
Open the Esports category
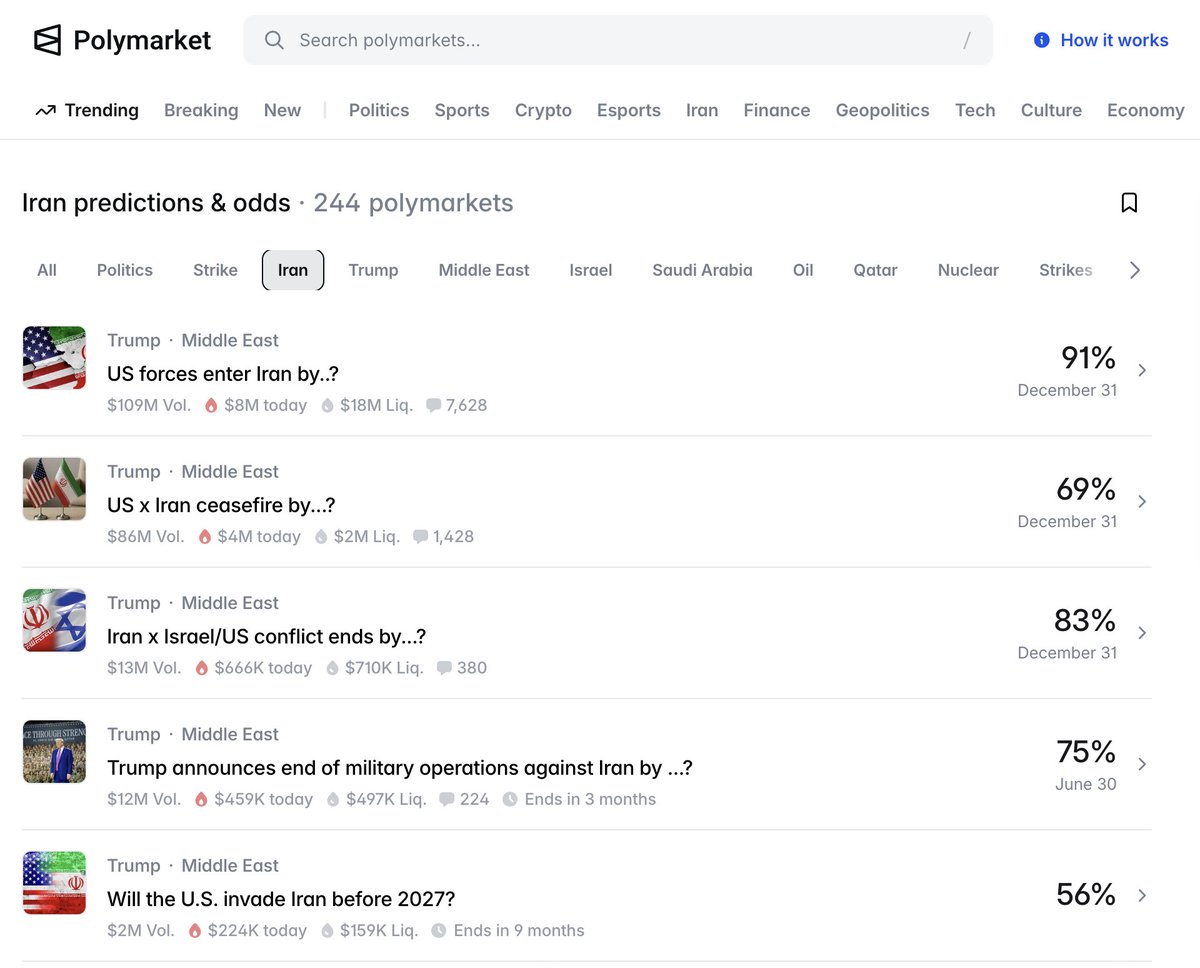tap(629, 110)
